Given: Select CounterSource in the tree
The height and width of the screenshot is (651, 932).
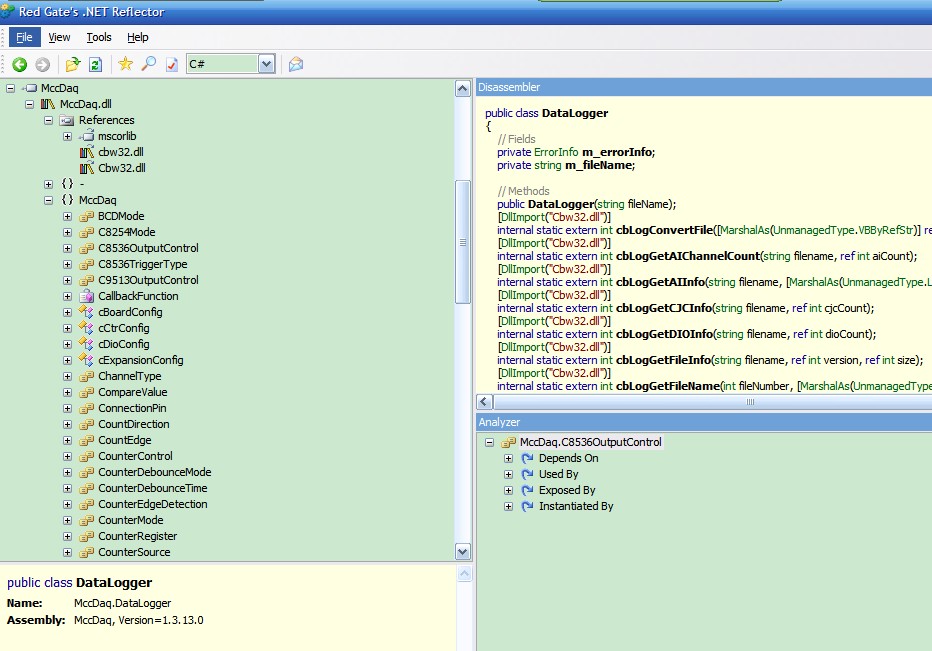Looking at the screenshot, I should point(134,552).
